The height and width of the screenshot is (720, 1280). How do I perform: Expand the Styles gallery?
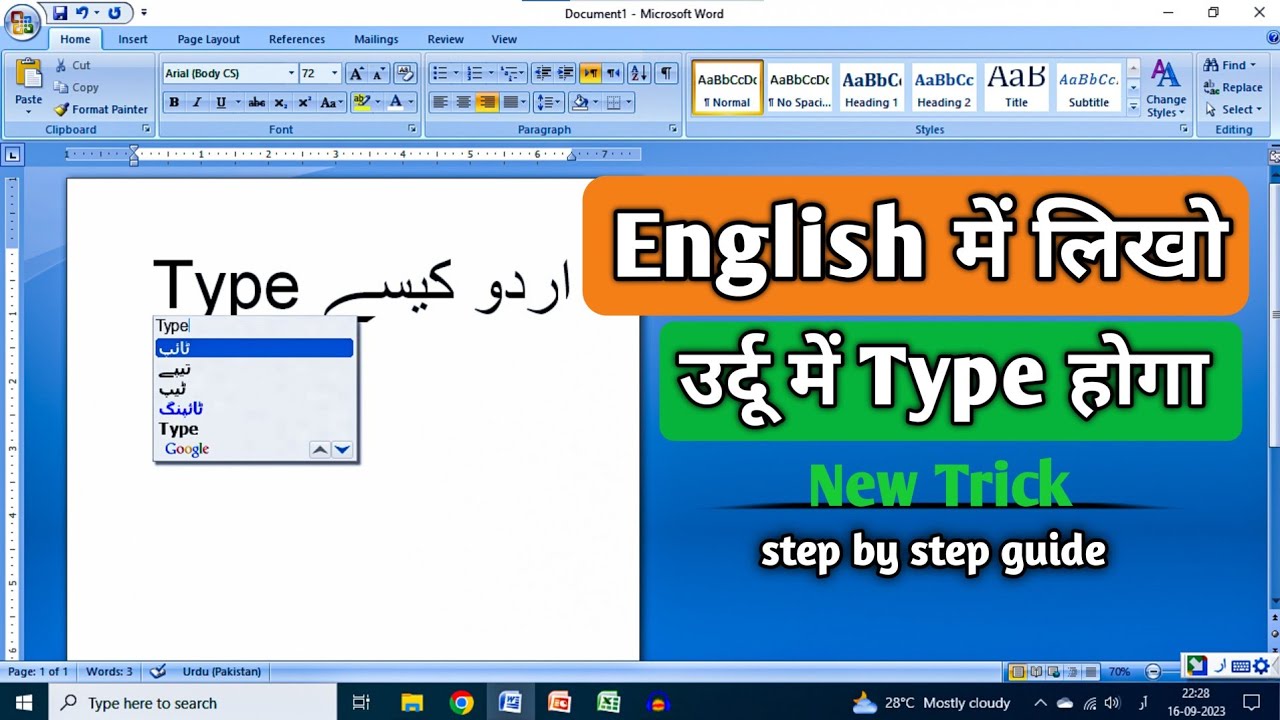point(1133,107)
